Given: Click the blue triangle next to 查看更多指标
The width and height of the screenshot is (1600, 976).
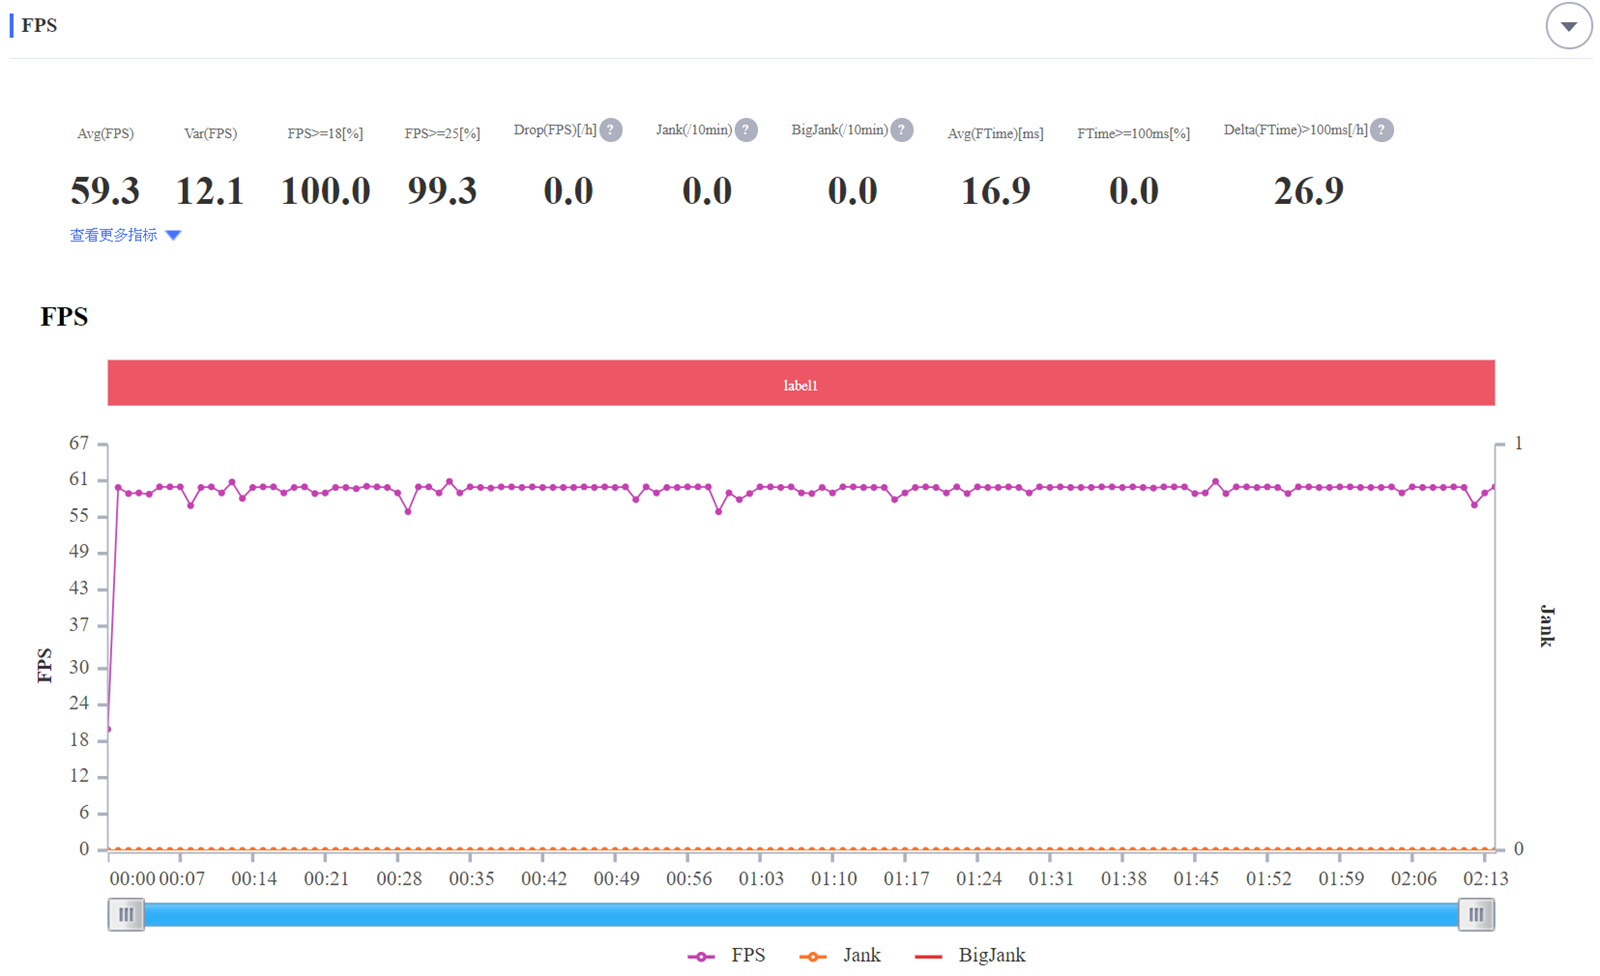Looking at the screenshot, I should point(174,235).
